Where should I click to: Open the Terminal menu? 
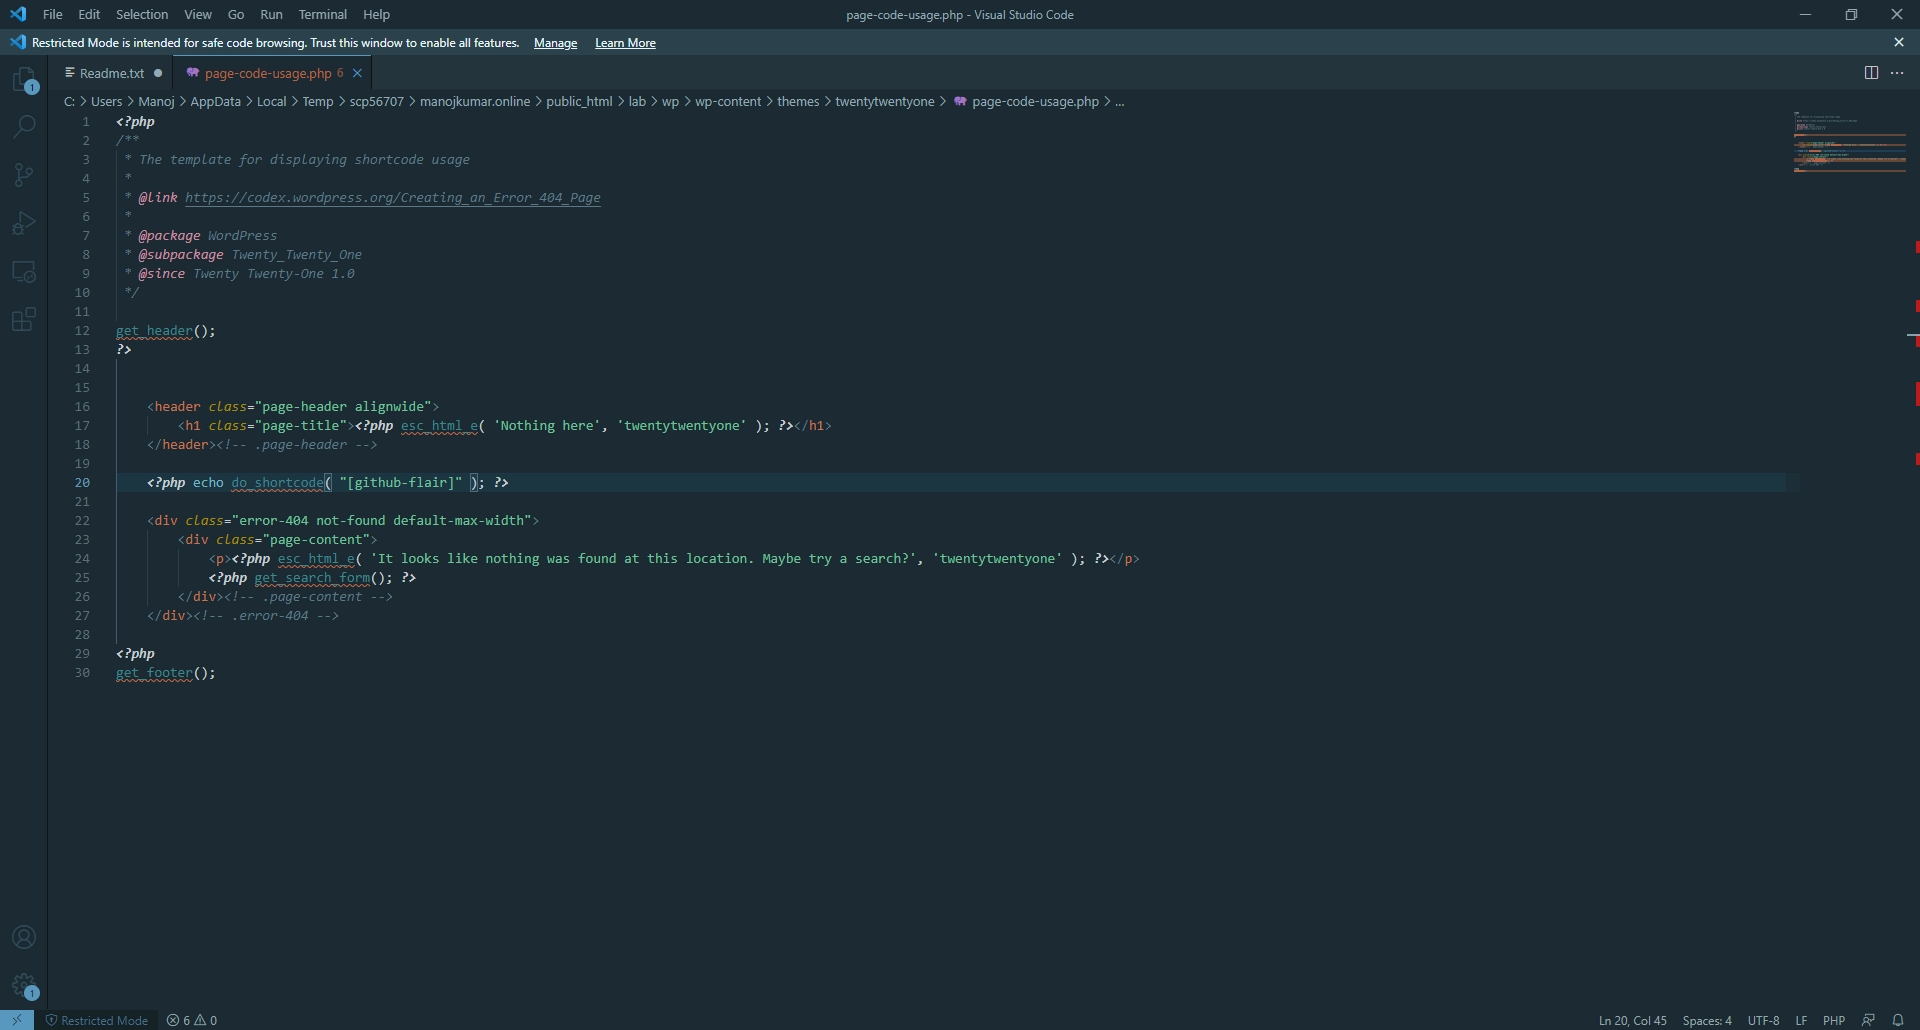pyautogui.click(x=322, y=15)
